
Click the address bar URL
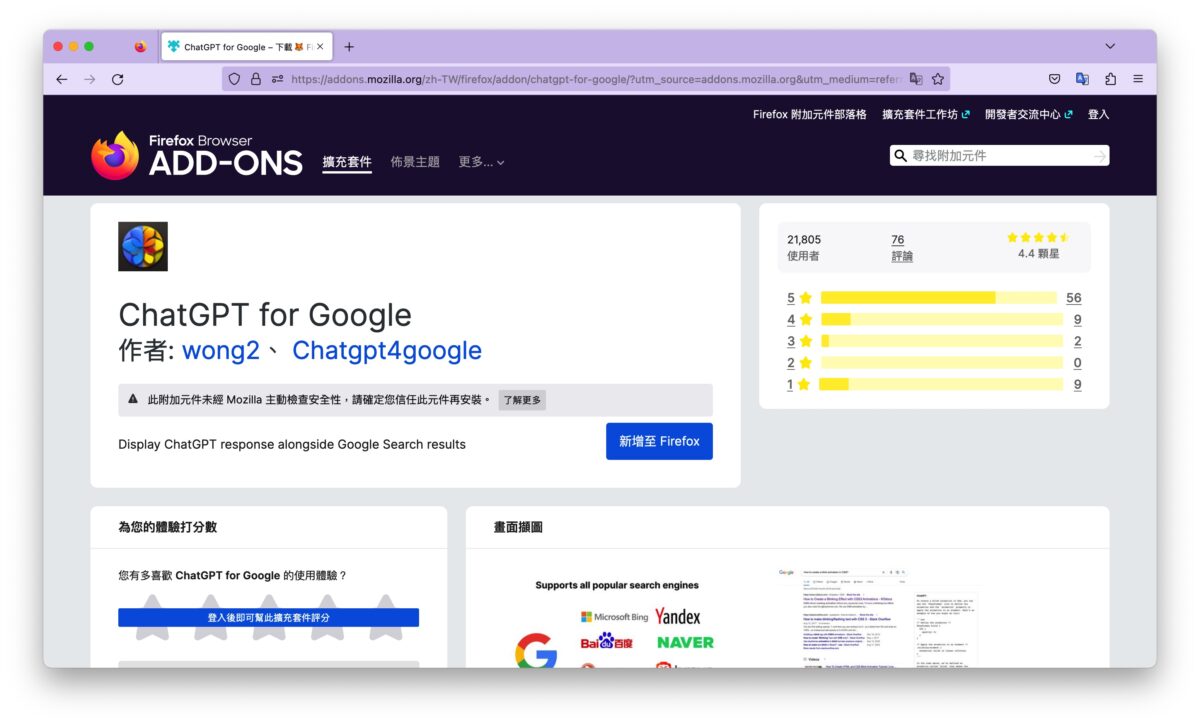(x=595, y=79)
